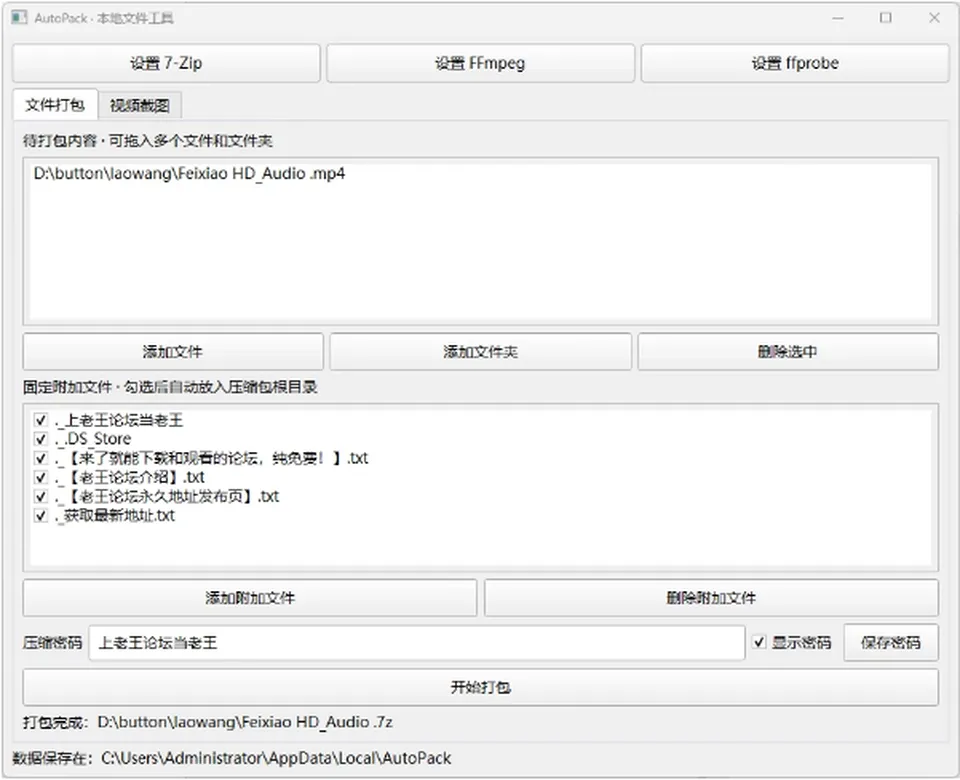The width and height of the screenshot is (960, 780).
Task: Disable the 显示密码 checkbox
Action: 759,642
